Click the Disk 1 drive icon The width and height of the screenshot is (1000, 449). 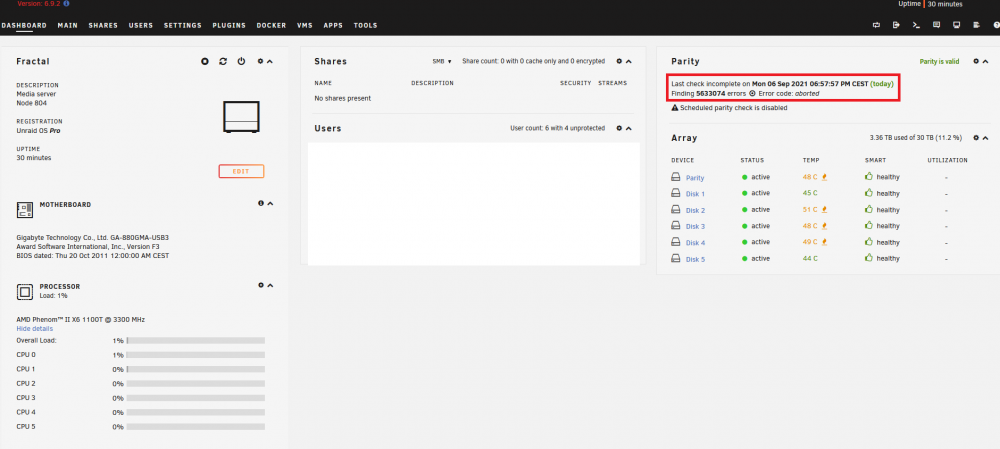tap(675, 193)
